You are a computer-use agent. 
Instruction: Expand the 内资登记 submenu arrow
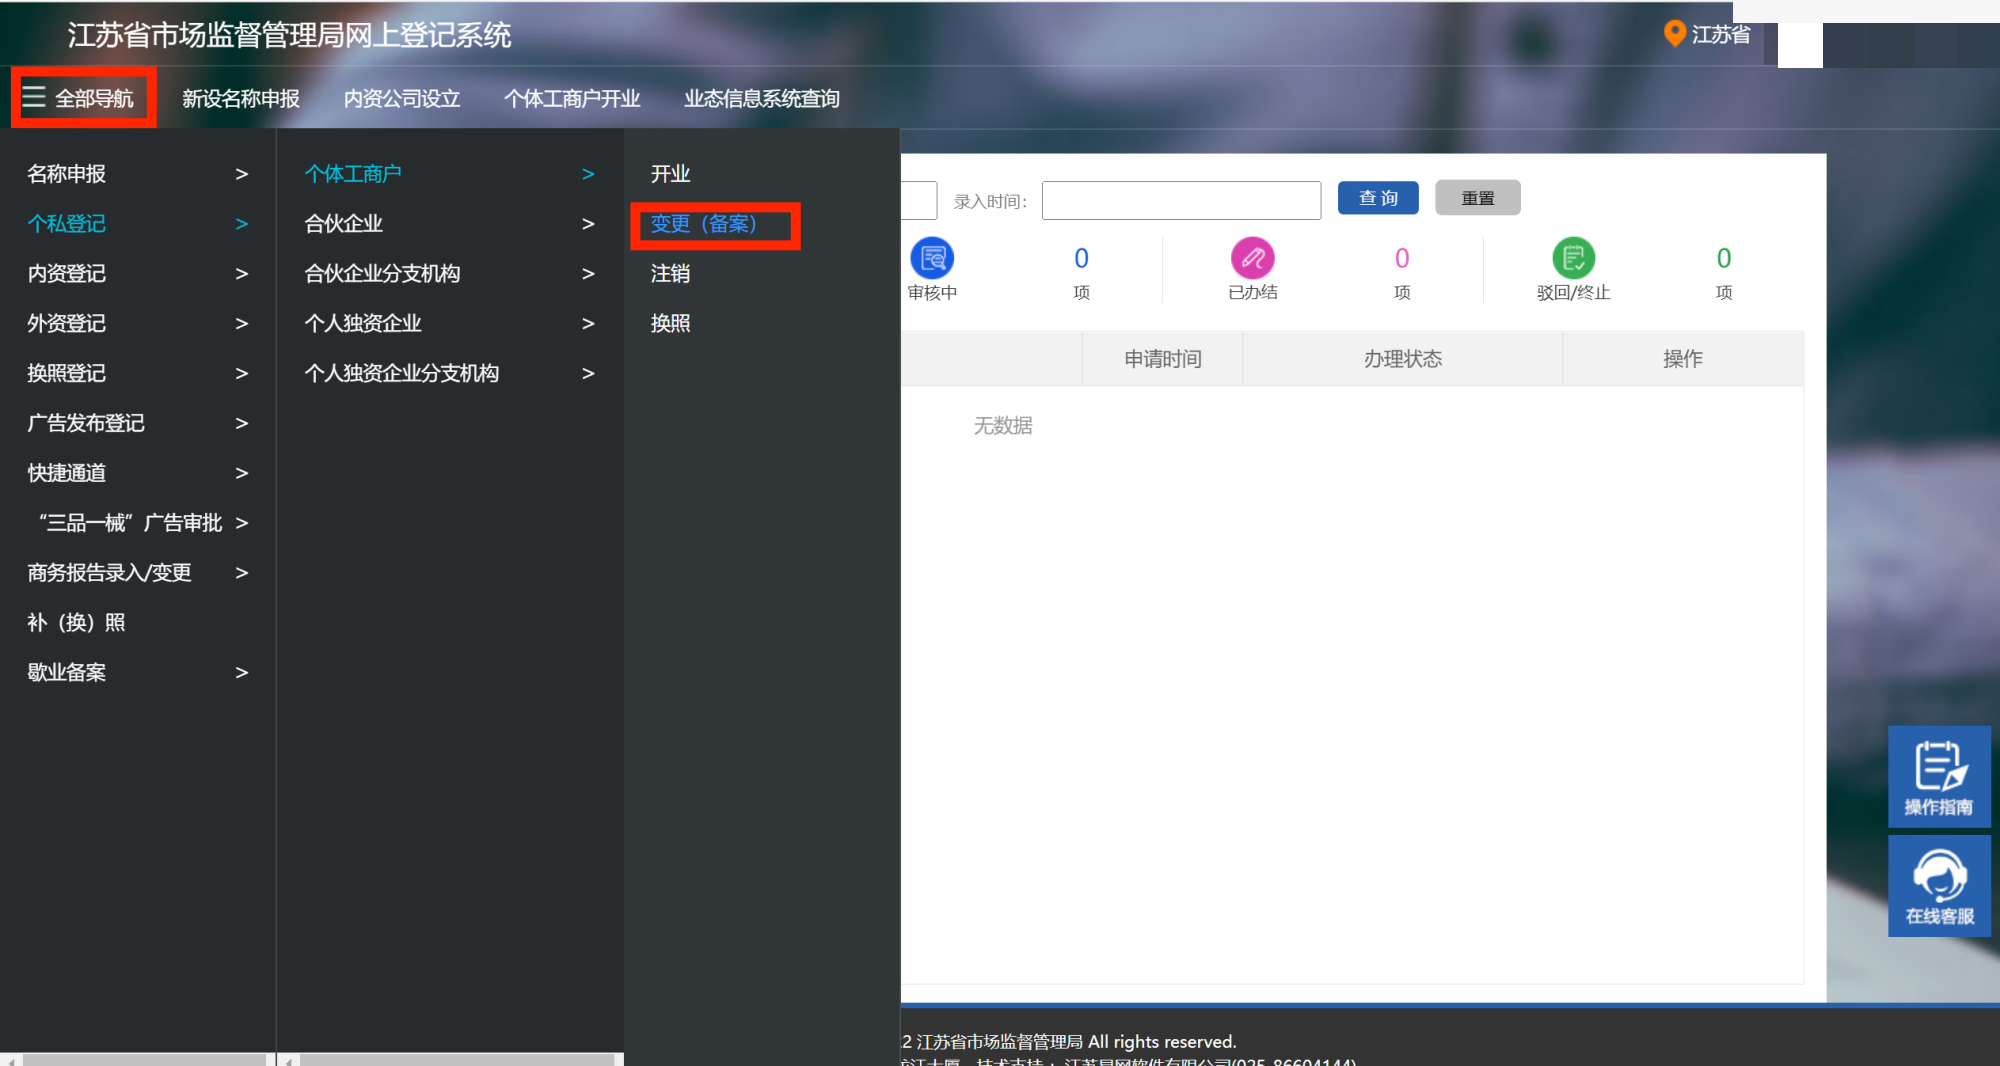point(241,274)
